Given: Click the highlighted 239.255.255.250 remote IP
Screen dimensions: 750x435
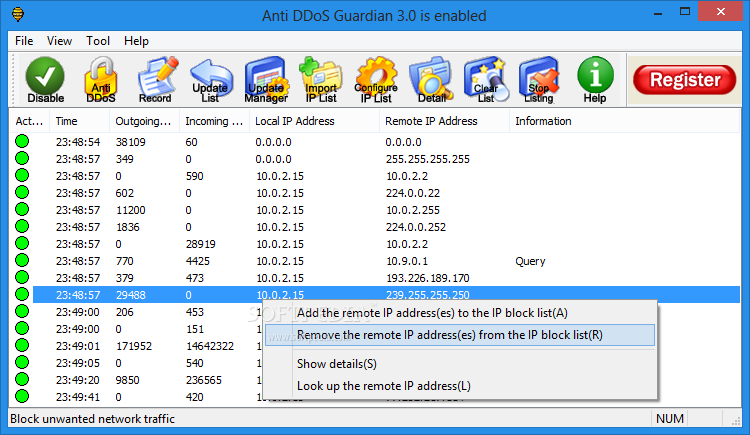Looking at the screenshot, I should 428,295.
